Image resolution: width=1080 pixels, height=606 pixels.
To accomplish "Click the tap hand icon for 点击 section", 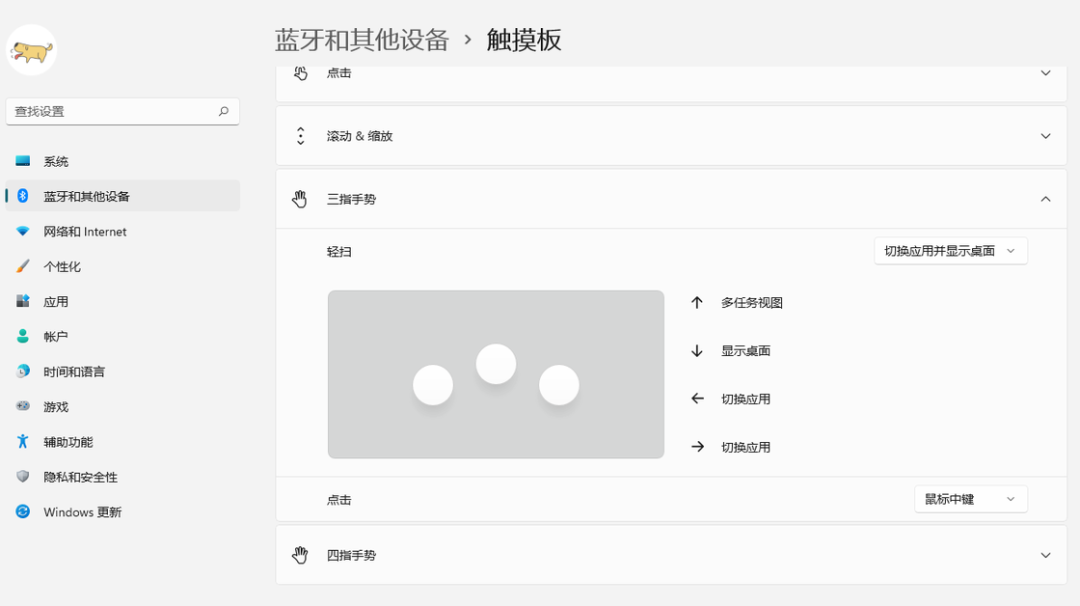I will click(x=300, y=73).
